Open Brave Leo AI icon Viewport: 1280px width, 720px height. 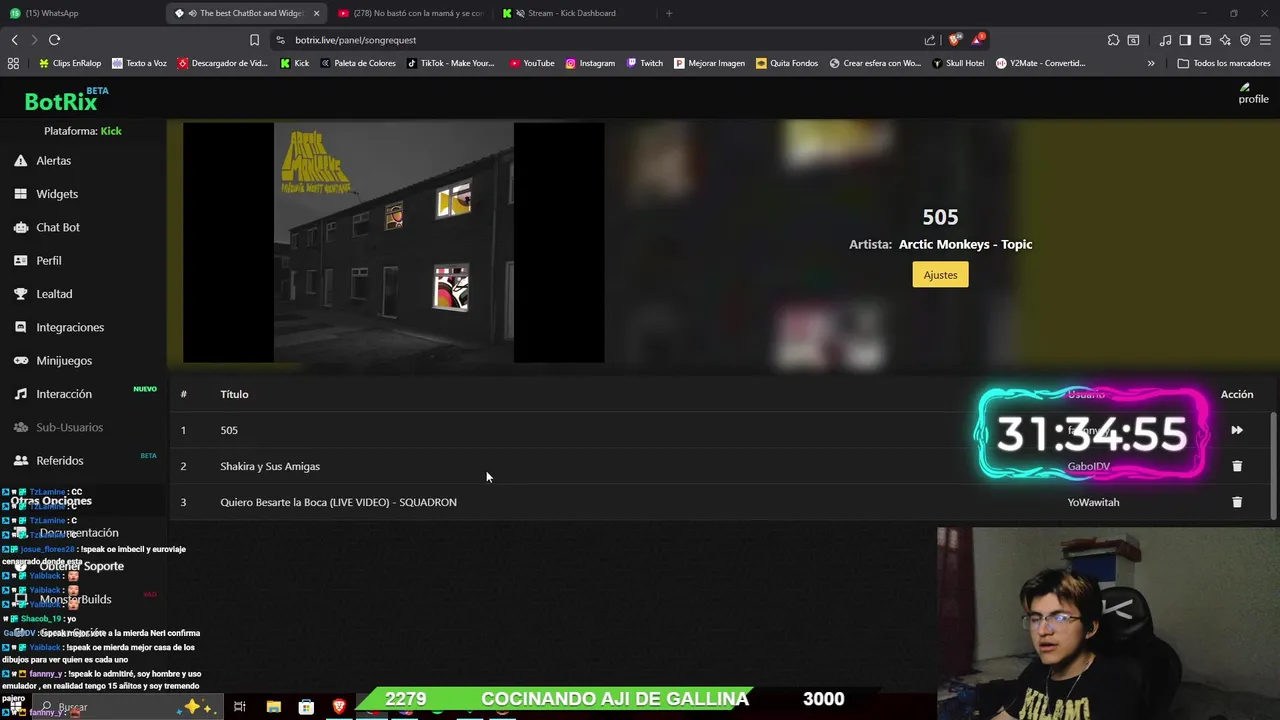click(x=1225, y=40)
